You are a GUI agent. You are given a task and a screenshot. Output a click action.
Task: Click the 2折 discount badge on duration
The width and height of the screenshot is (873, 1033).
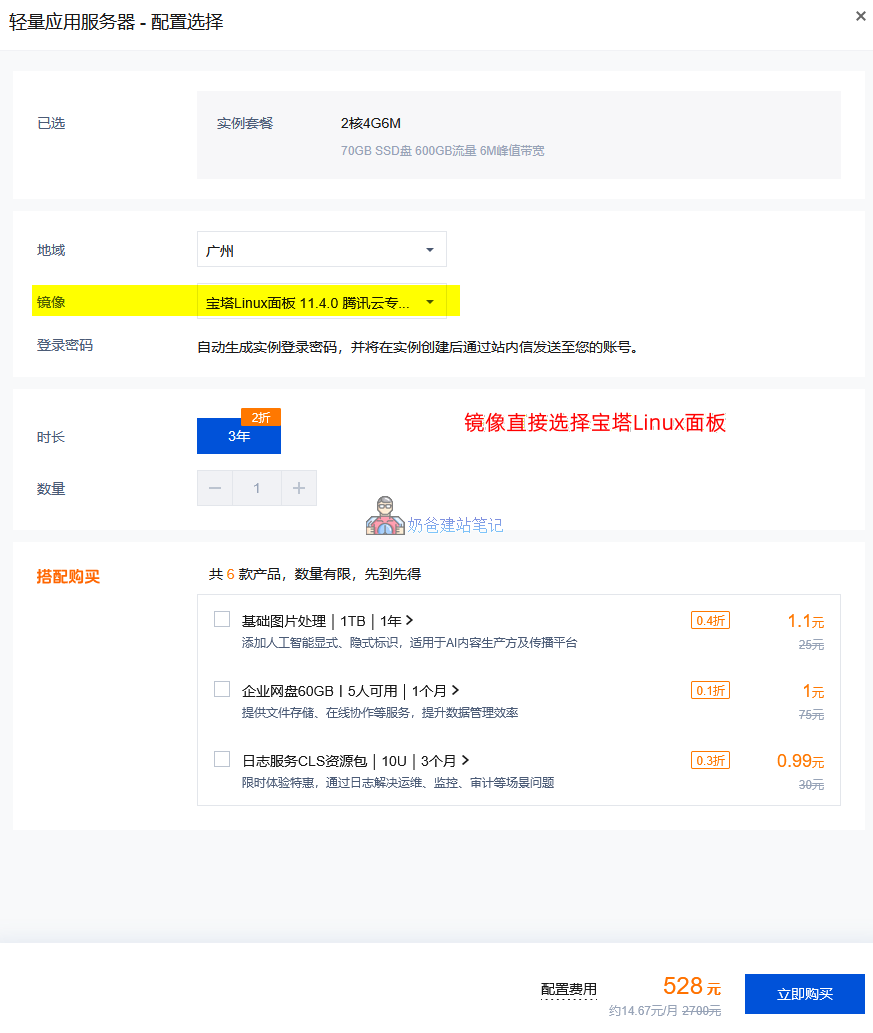tap(258, 416)
